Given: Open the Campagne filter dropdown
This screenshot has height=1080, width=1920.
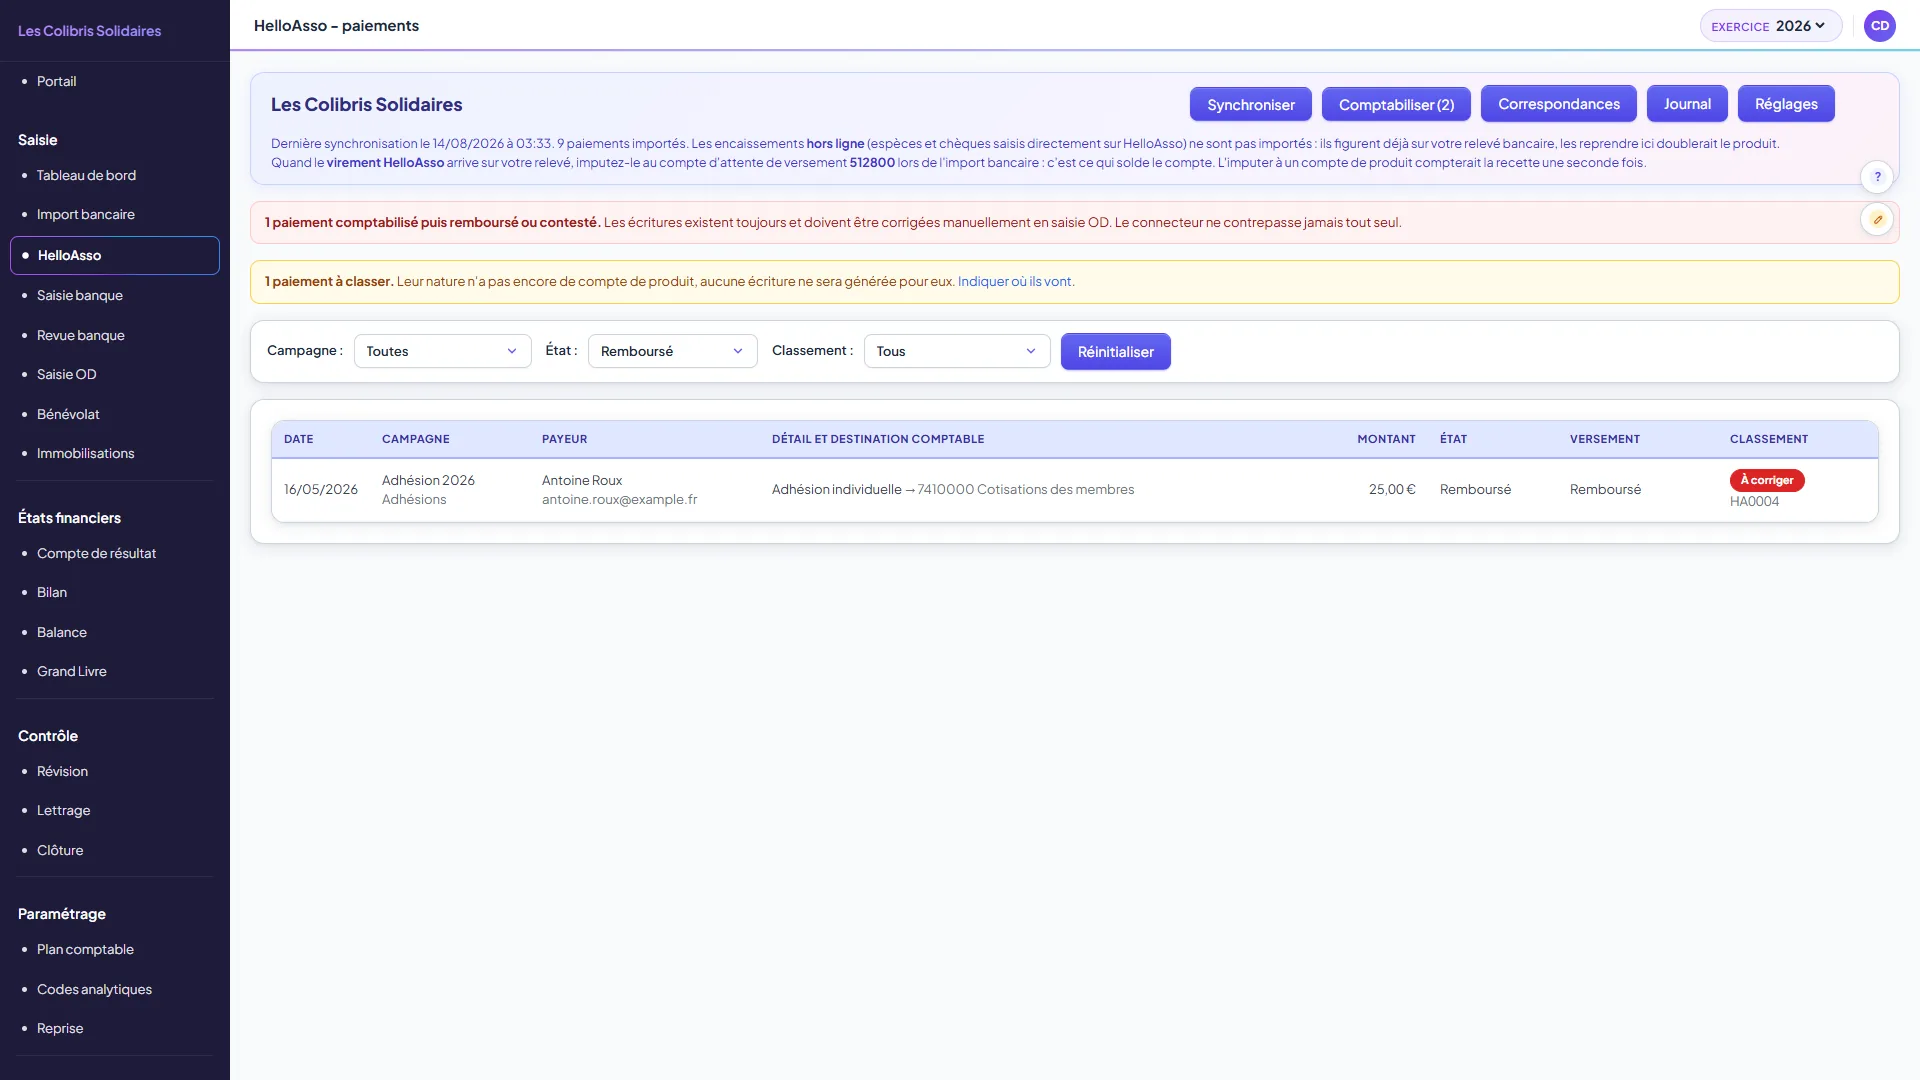Looking at the screenshot, I should point(442,351).
